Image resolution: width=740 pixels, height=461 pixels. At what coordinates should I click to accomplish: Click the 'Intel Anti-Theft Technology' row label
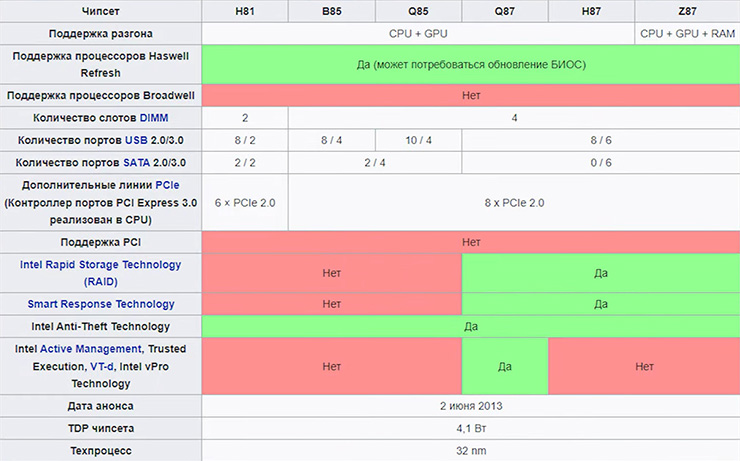click(x=101, y=327)
